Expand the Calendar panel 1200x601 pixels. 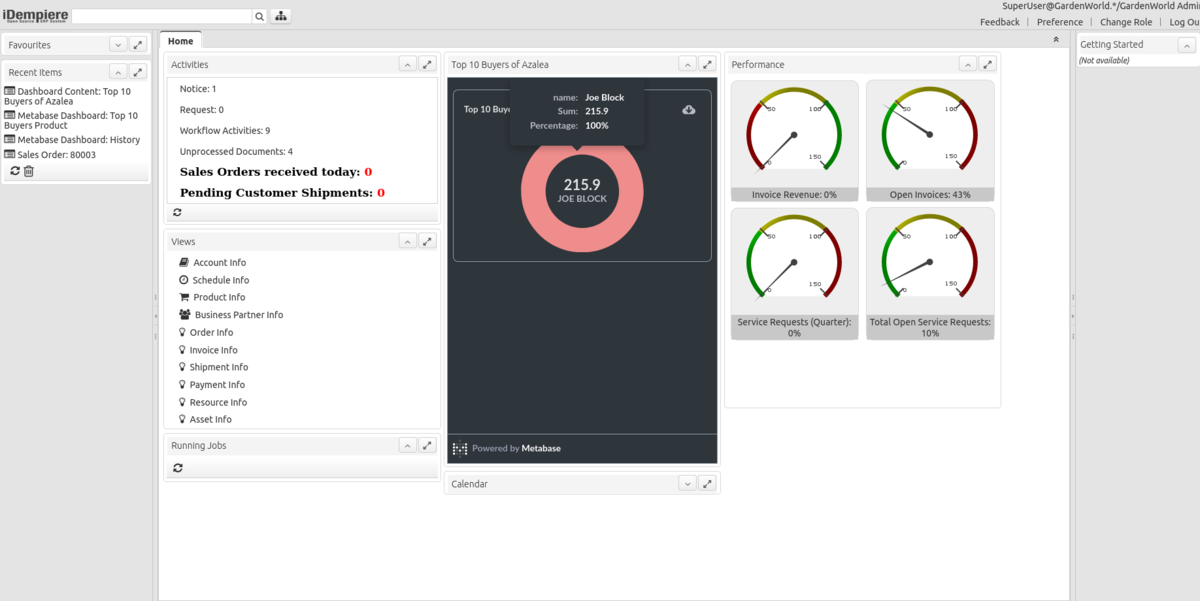687,484
